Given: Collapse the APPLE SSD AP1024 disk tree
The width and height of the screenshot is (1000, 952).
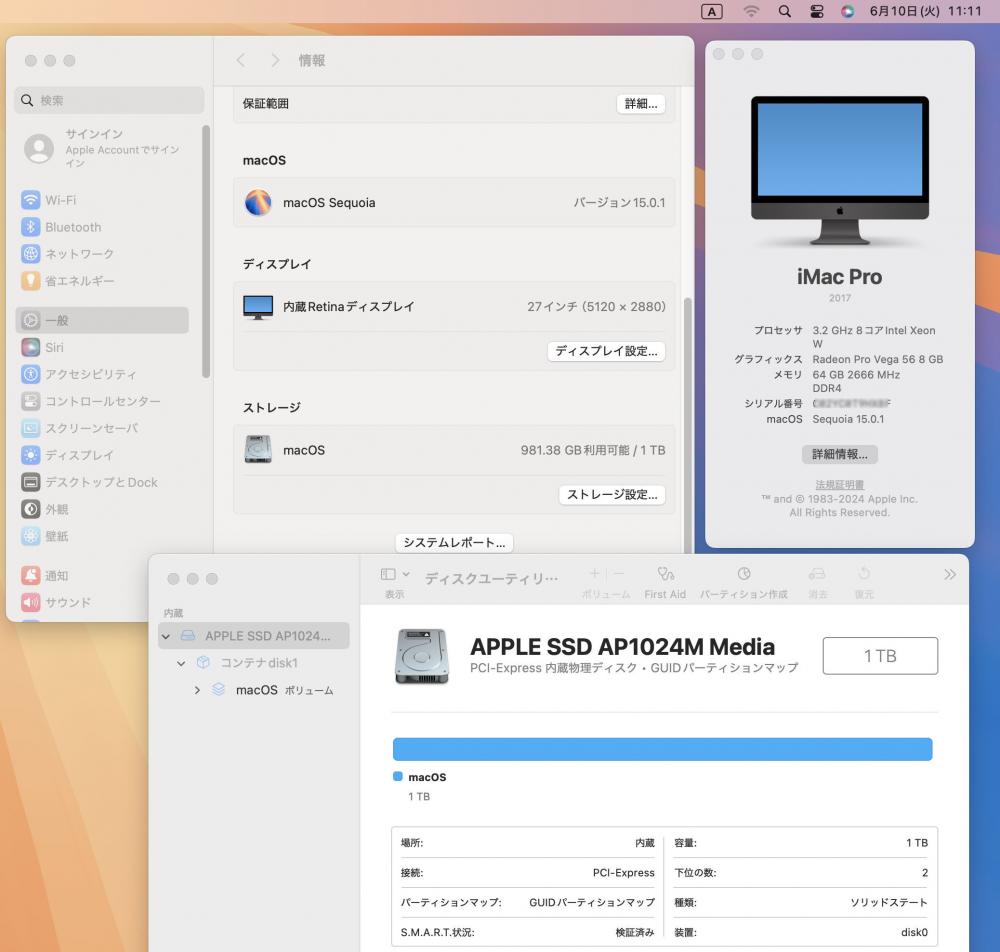Looking at the screenshot, I should click(166, 636).
